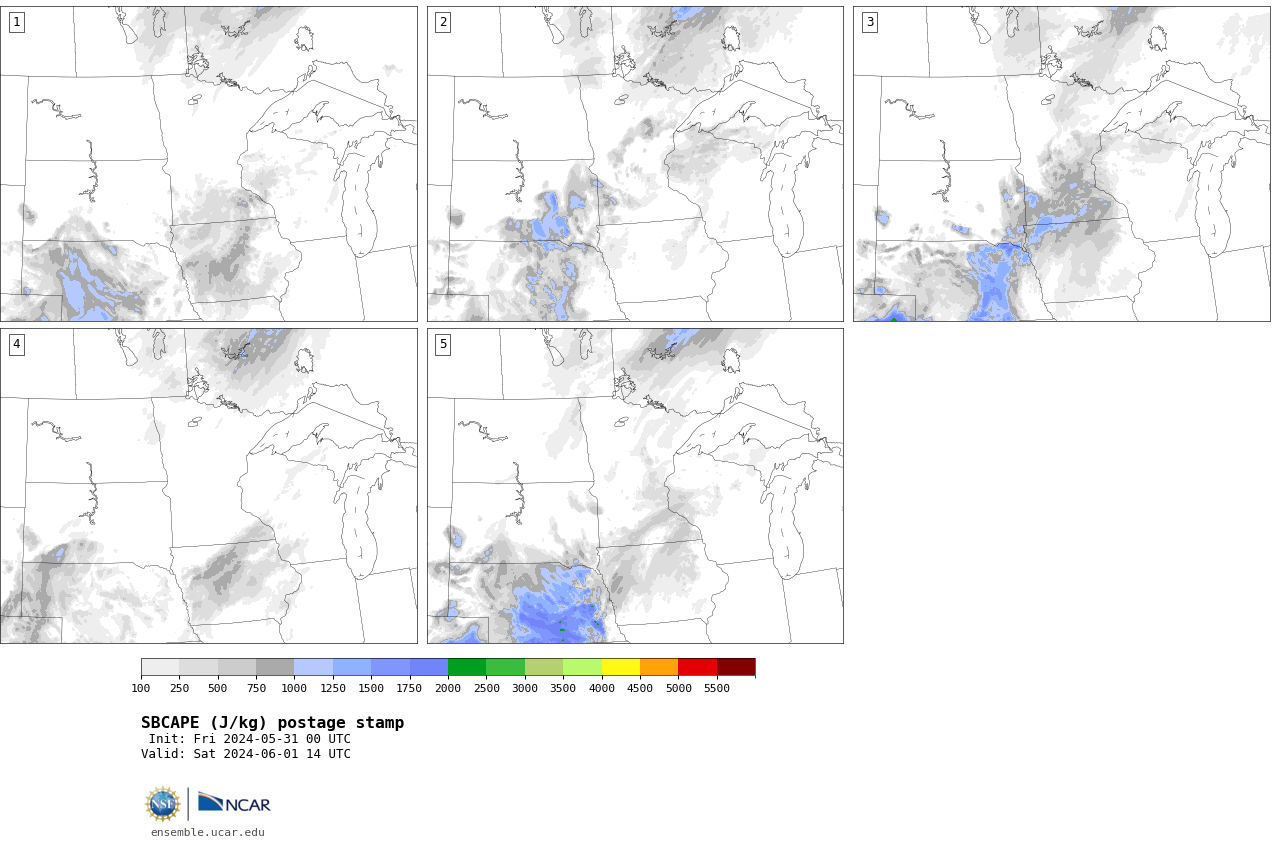Viewport: 1280px width, 844px height.
Task: Click the lightest gray swatch above 100 label
Action: coord(160,667)
